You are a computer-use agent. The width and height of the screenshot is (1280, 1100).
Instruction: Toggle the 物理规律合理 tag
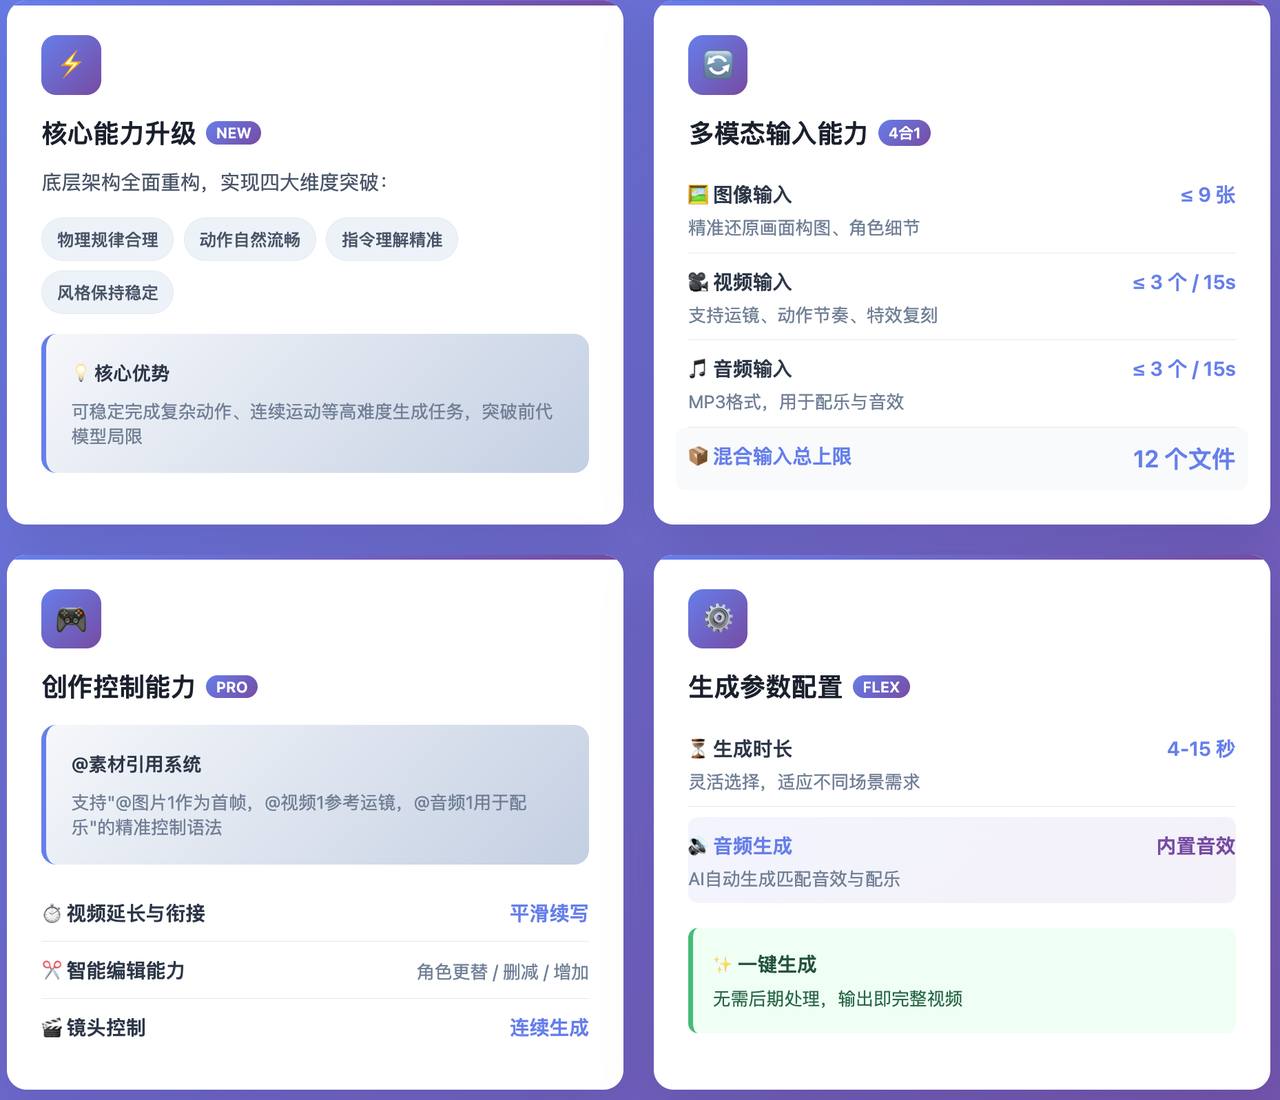click(x=107, y=239)
